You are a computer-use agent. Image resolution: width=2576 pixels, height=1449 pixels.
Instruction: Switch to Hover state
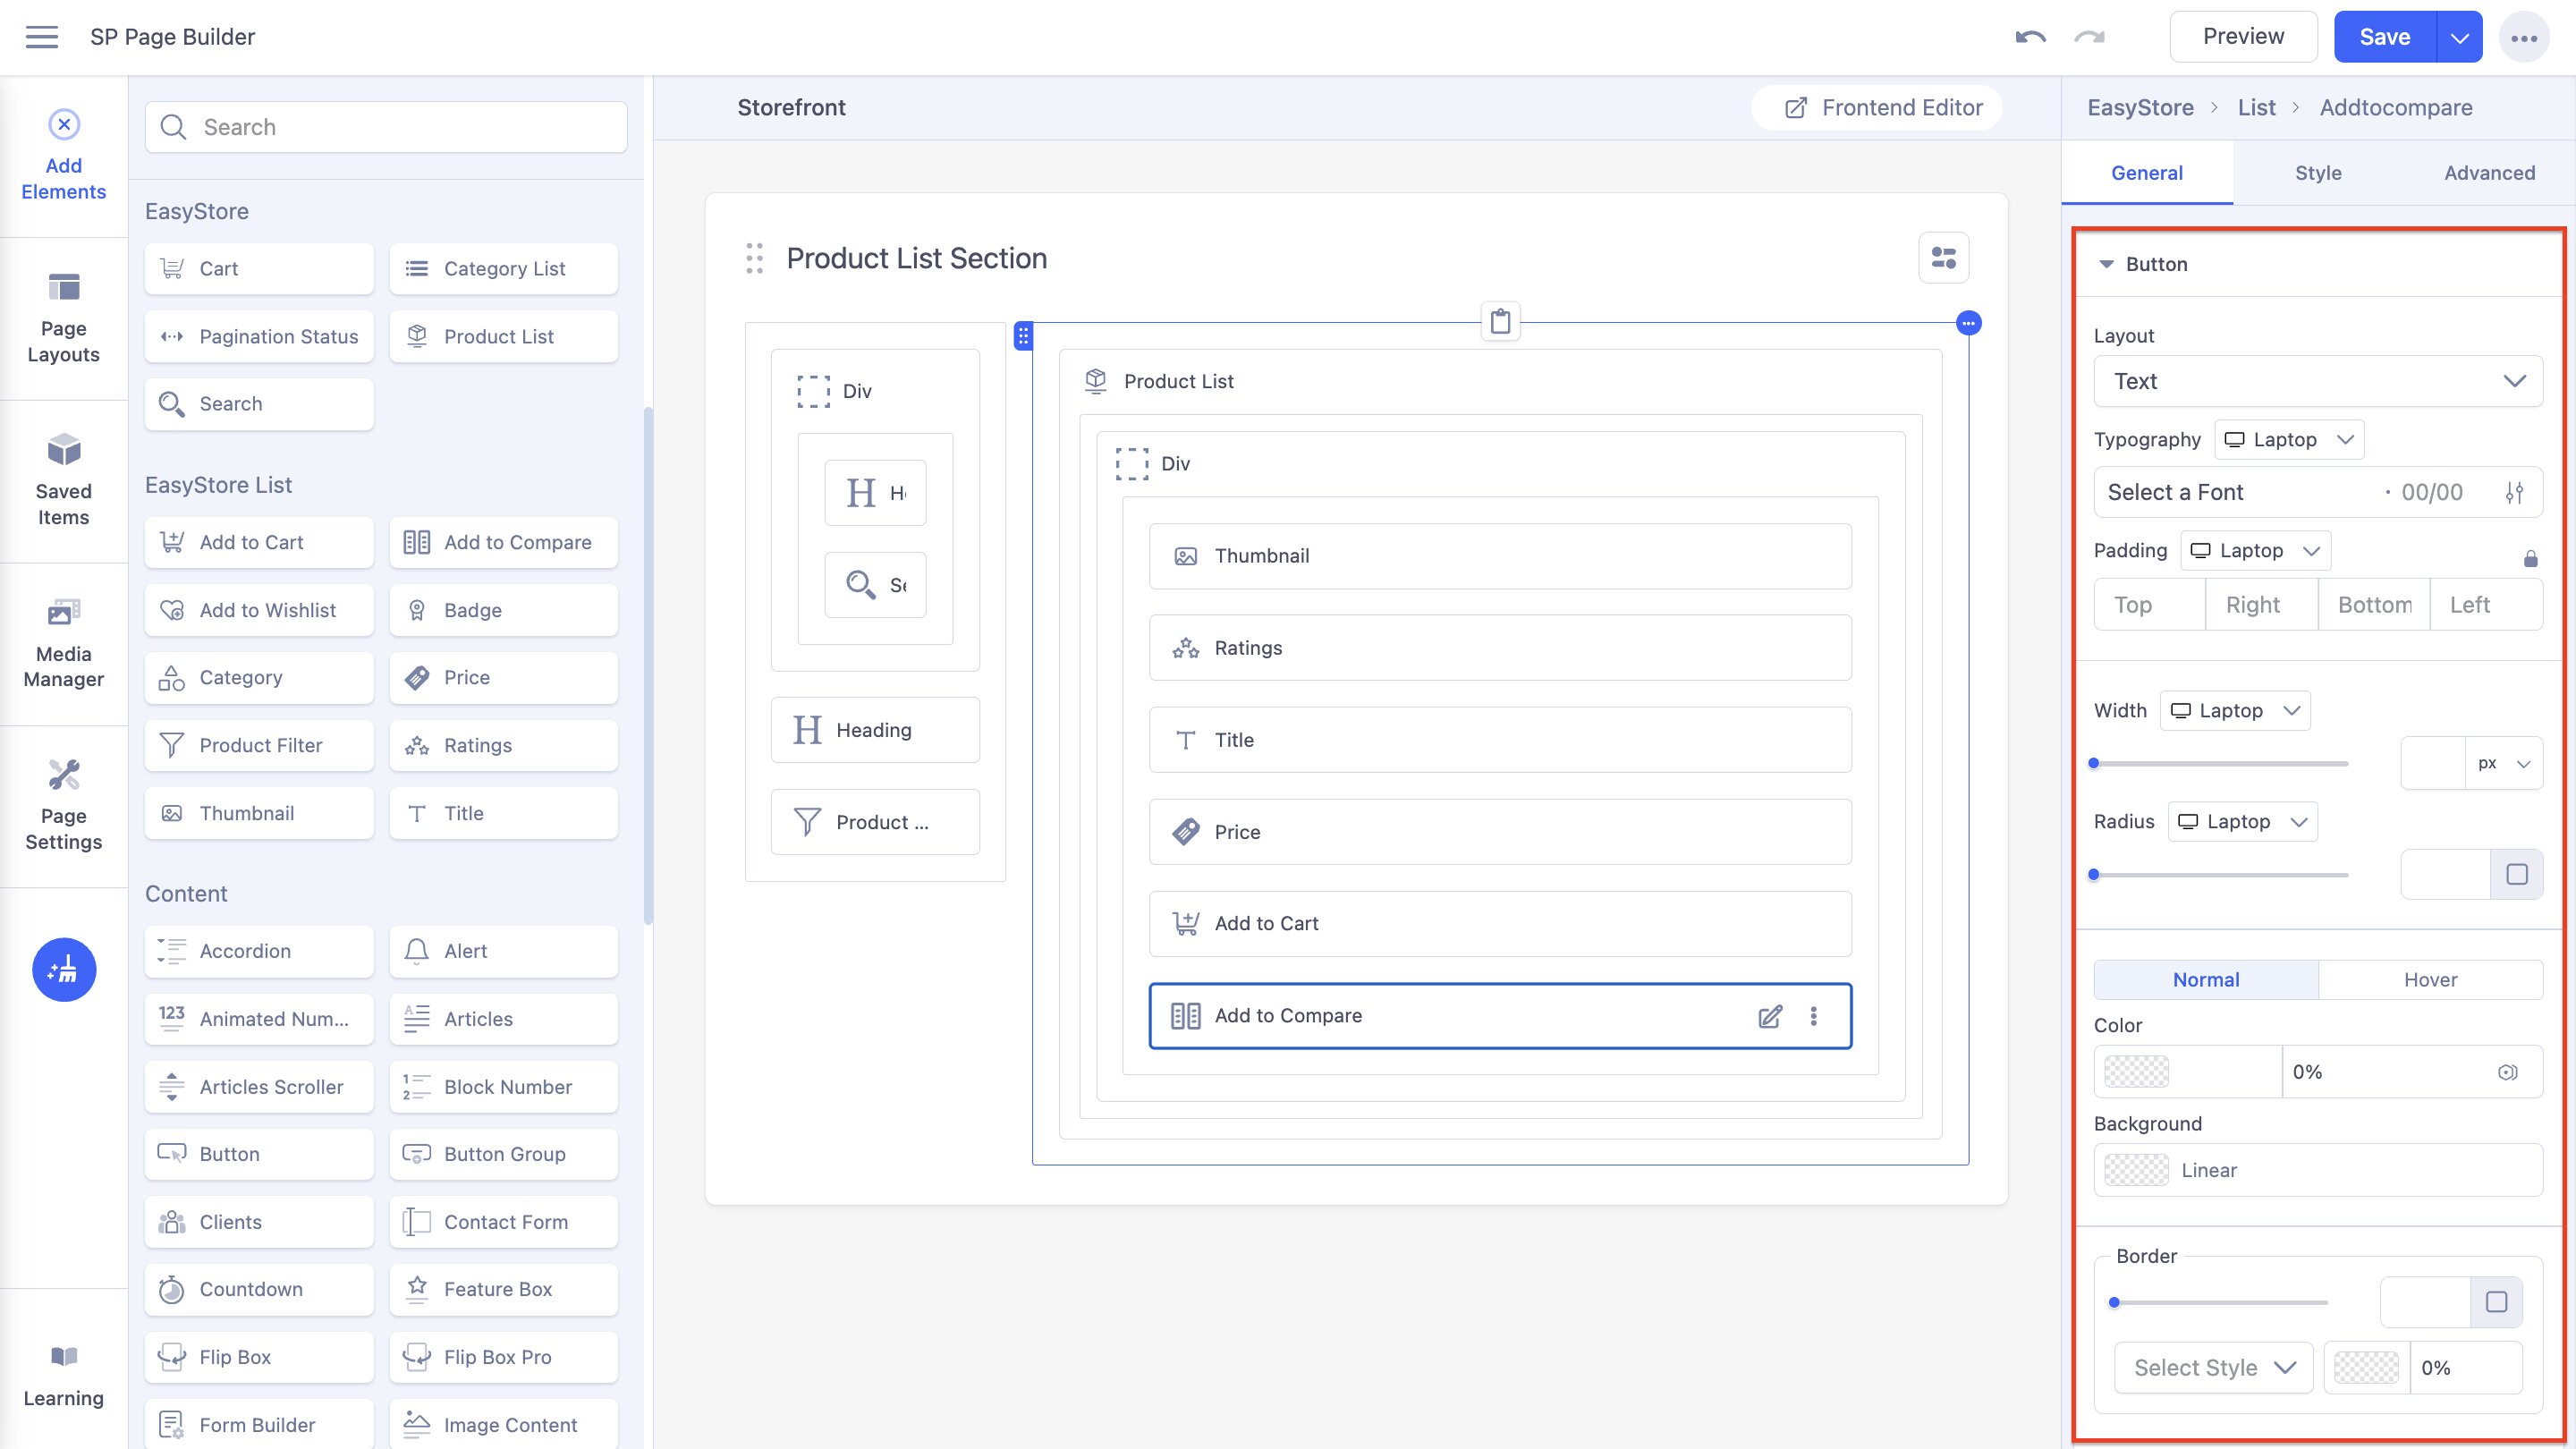pyautogui.click(x=2430, y=980)
